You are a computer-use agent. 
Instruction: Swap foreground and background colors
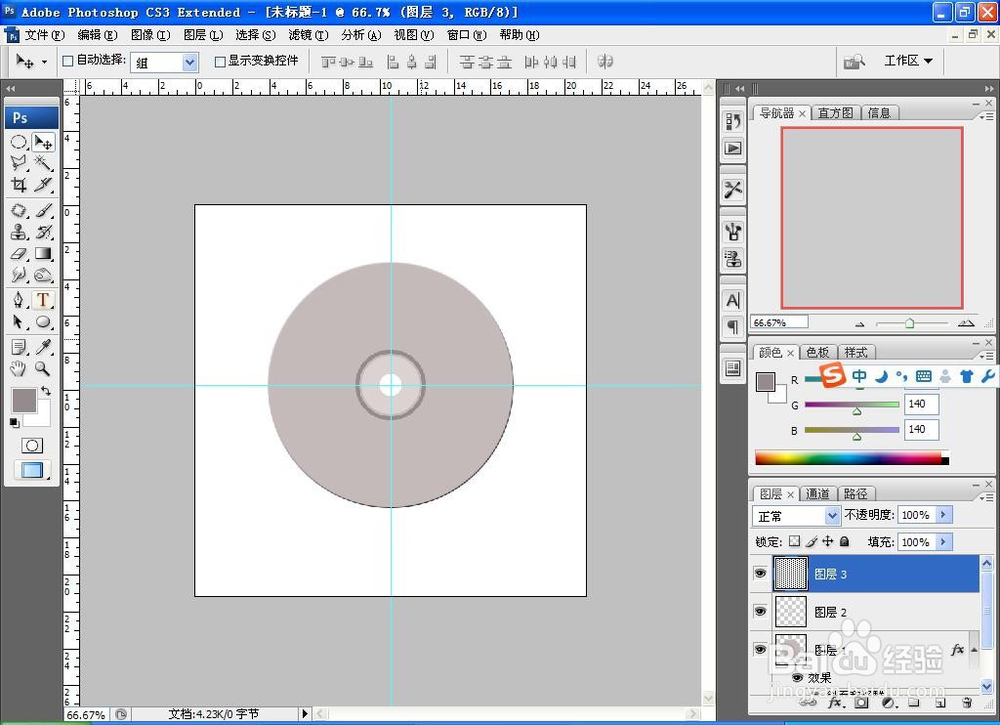coord(46,390)
